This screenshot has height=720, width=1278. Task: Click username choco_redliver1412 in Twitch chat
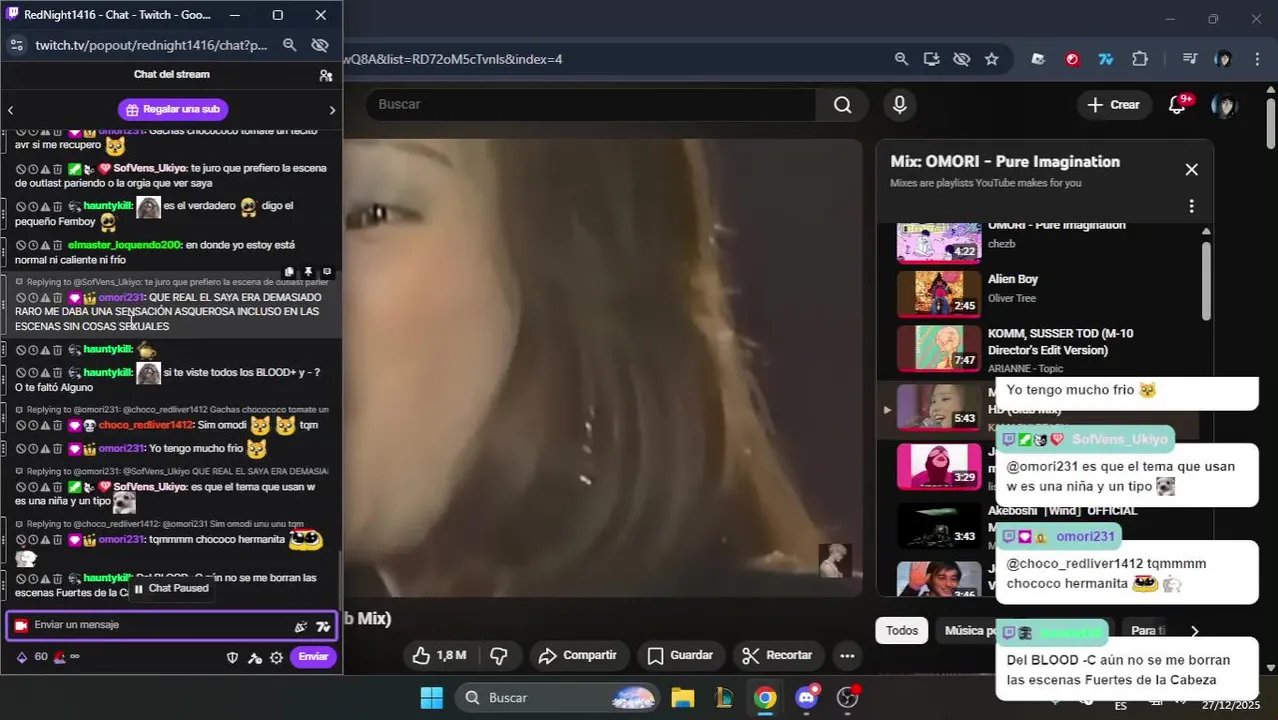click(x=146, y=425)
